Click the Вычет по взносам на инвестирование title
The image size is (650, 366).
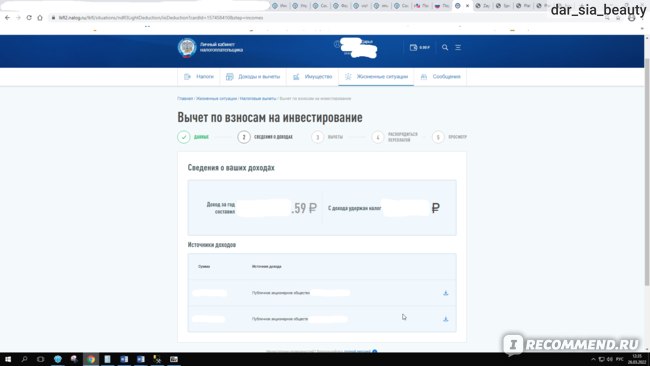point(270,117)
